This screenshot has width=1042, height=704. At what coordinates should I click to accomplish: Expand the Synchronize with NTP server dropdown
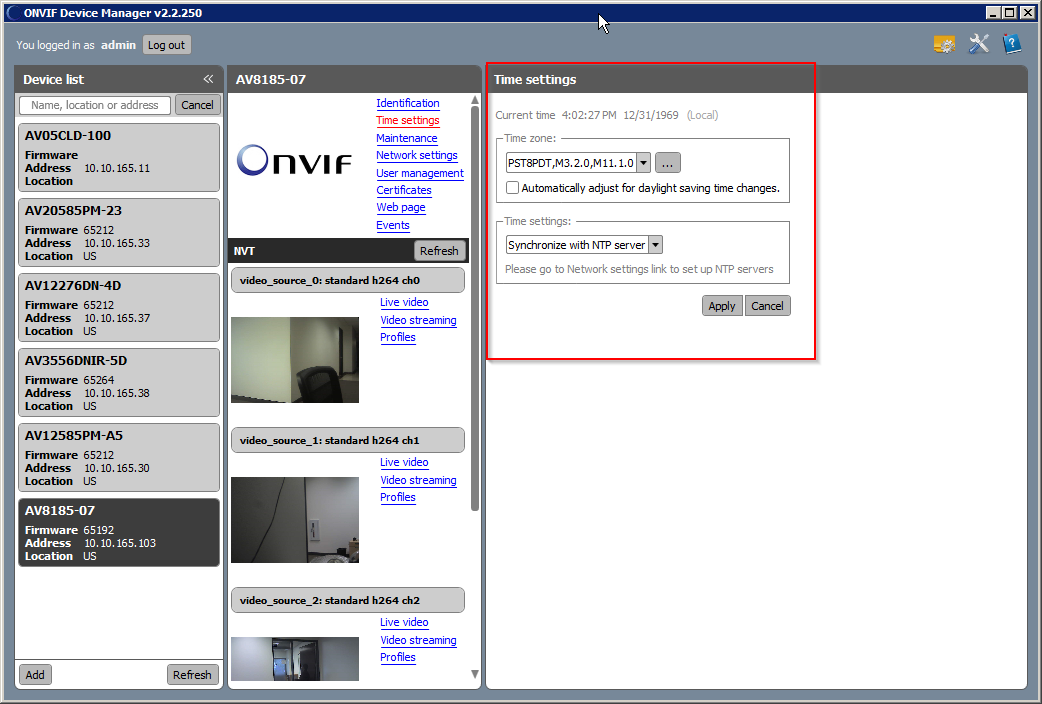655,245
